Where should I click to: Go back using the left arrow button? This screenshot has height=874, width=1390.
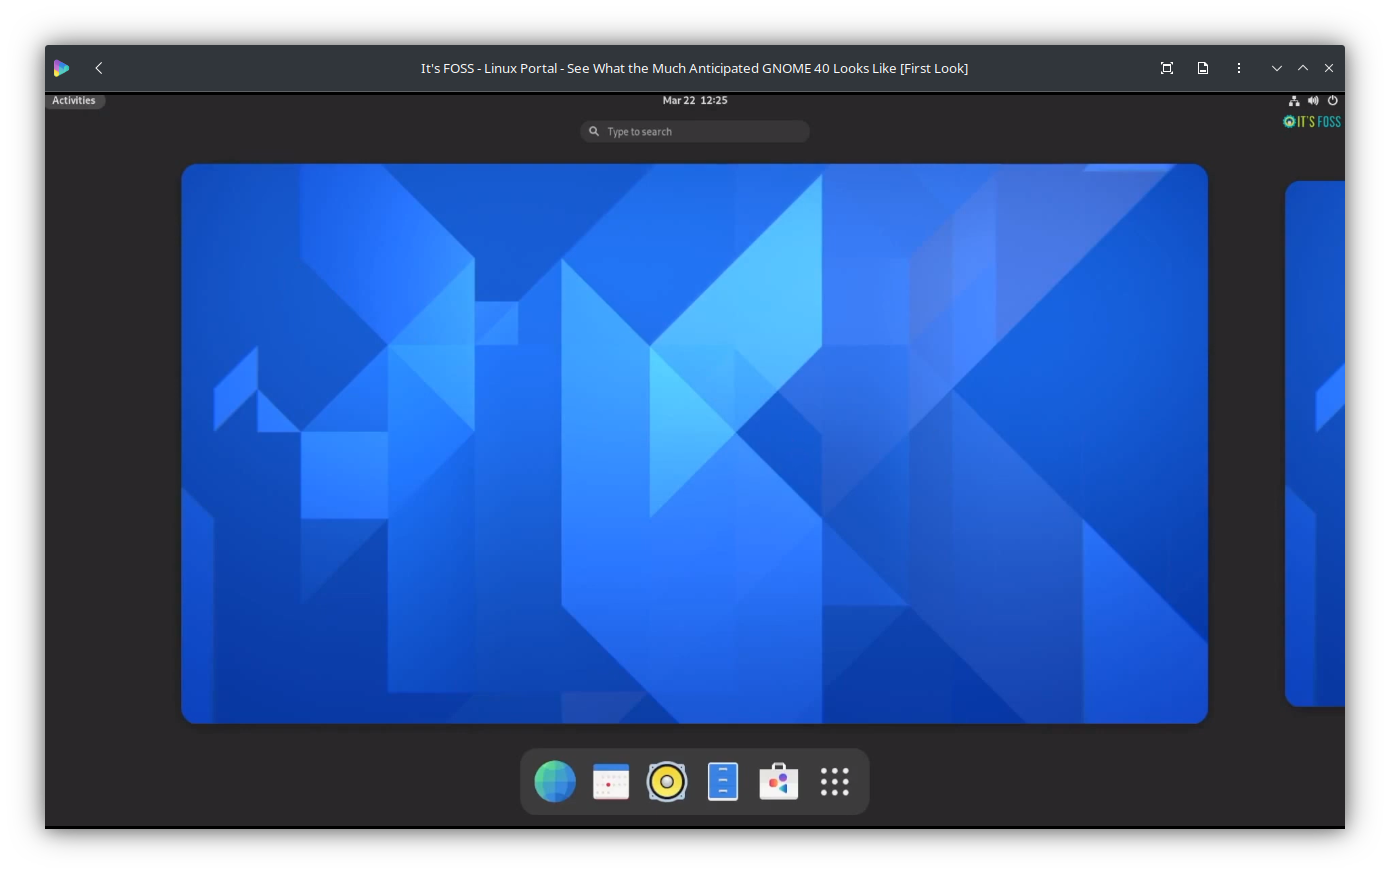point(98,67)
